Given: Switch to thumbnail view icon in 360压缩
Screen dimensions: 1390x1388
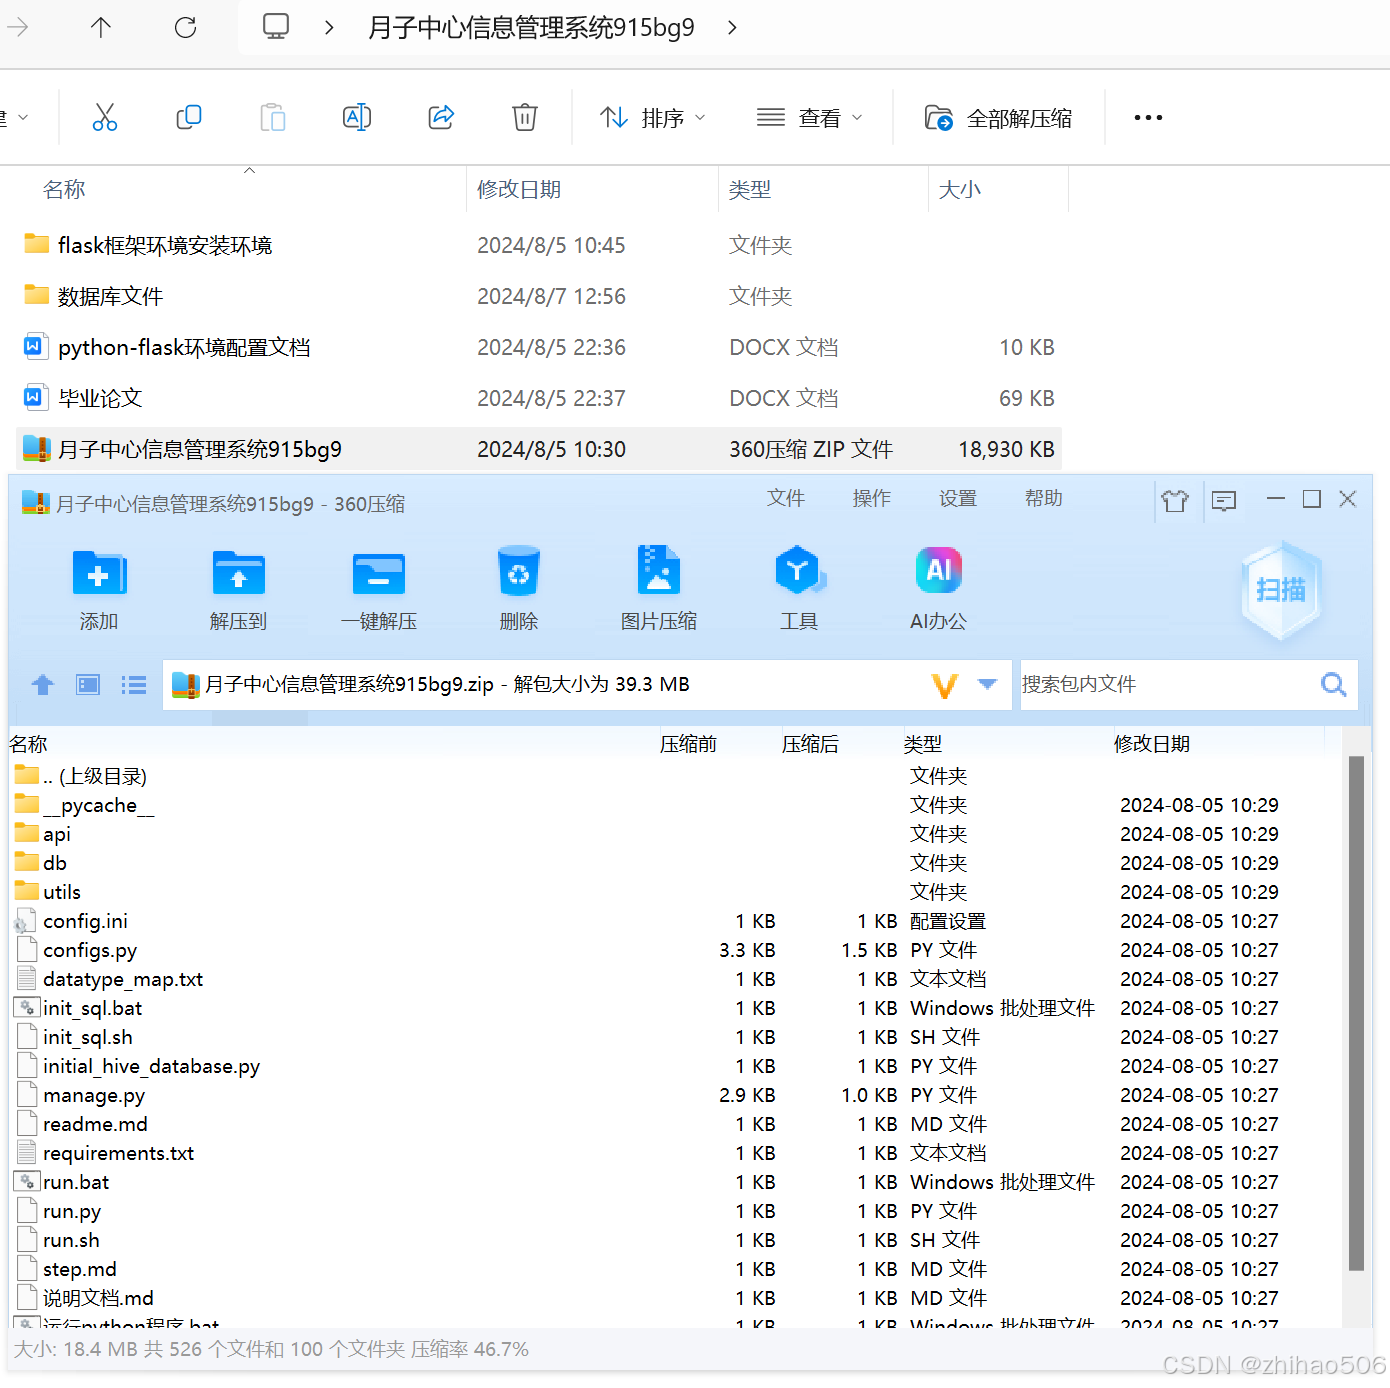Looking at the screenshot, I should point(88,685).
